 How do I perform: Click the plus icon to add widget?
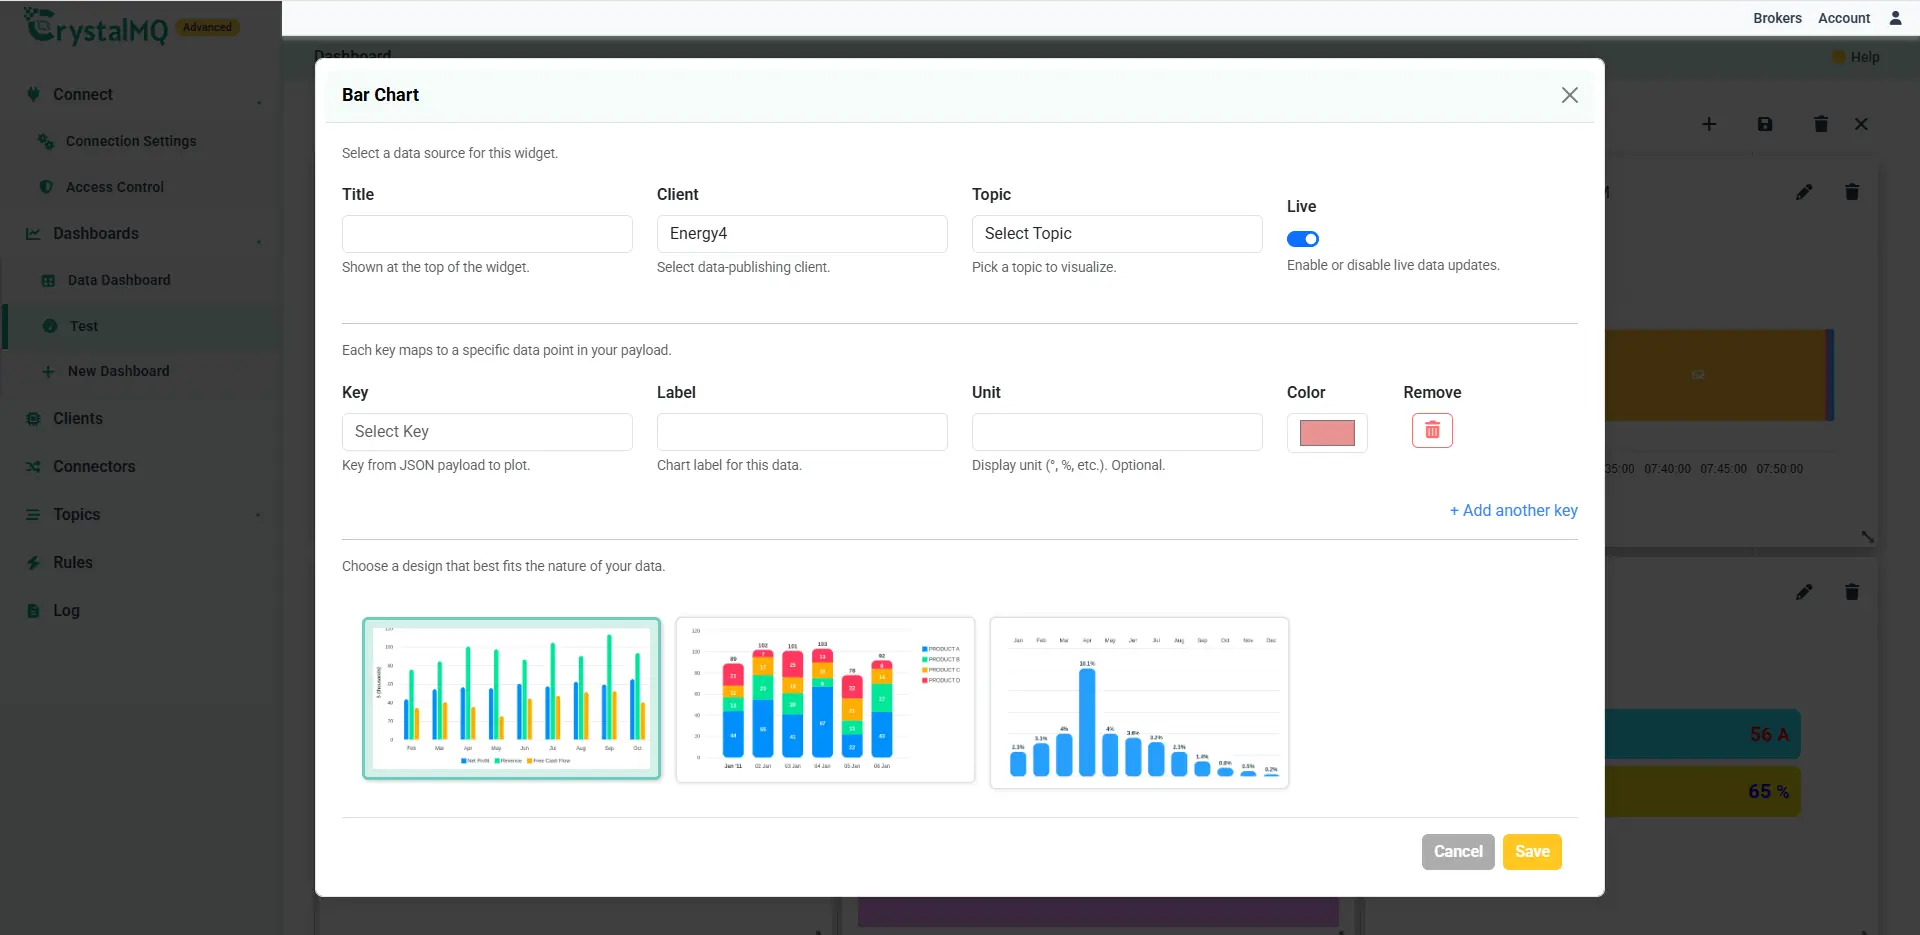coord(1709,124)
